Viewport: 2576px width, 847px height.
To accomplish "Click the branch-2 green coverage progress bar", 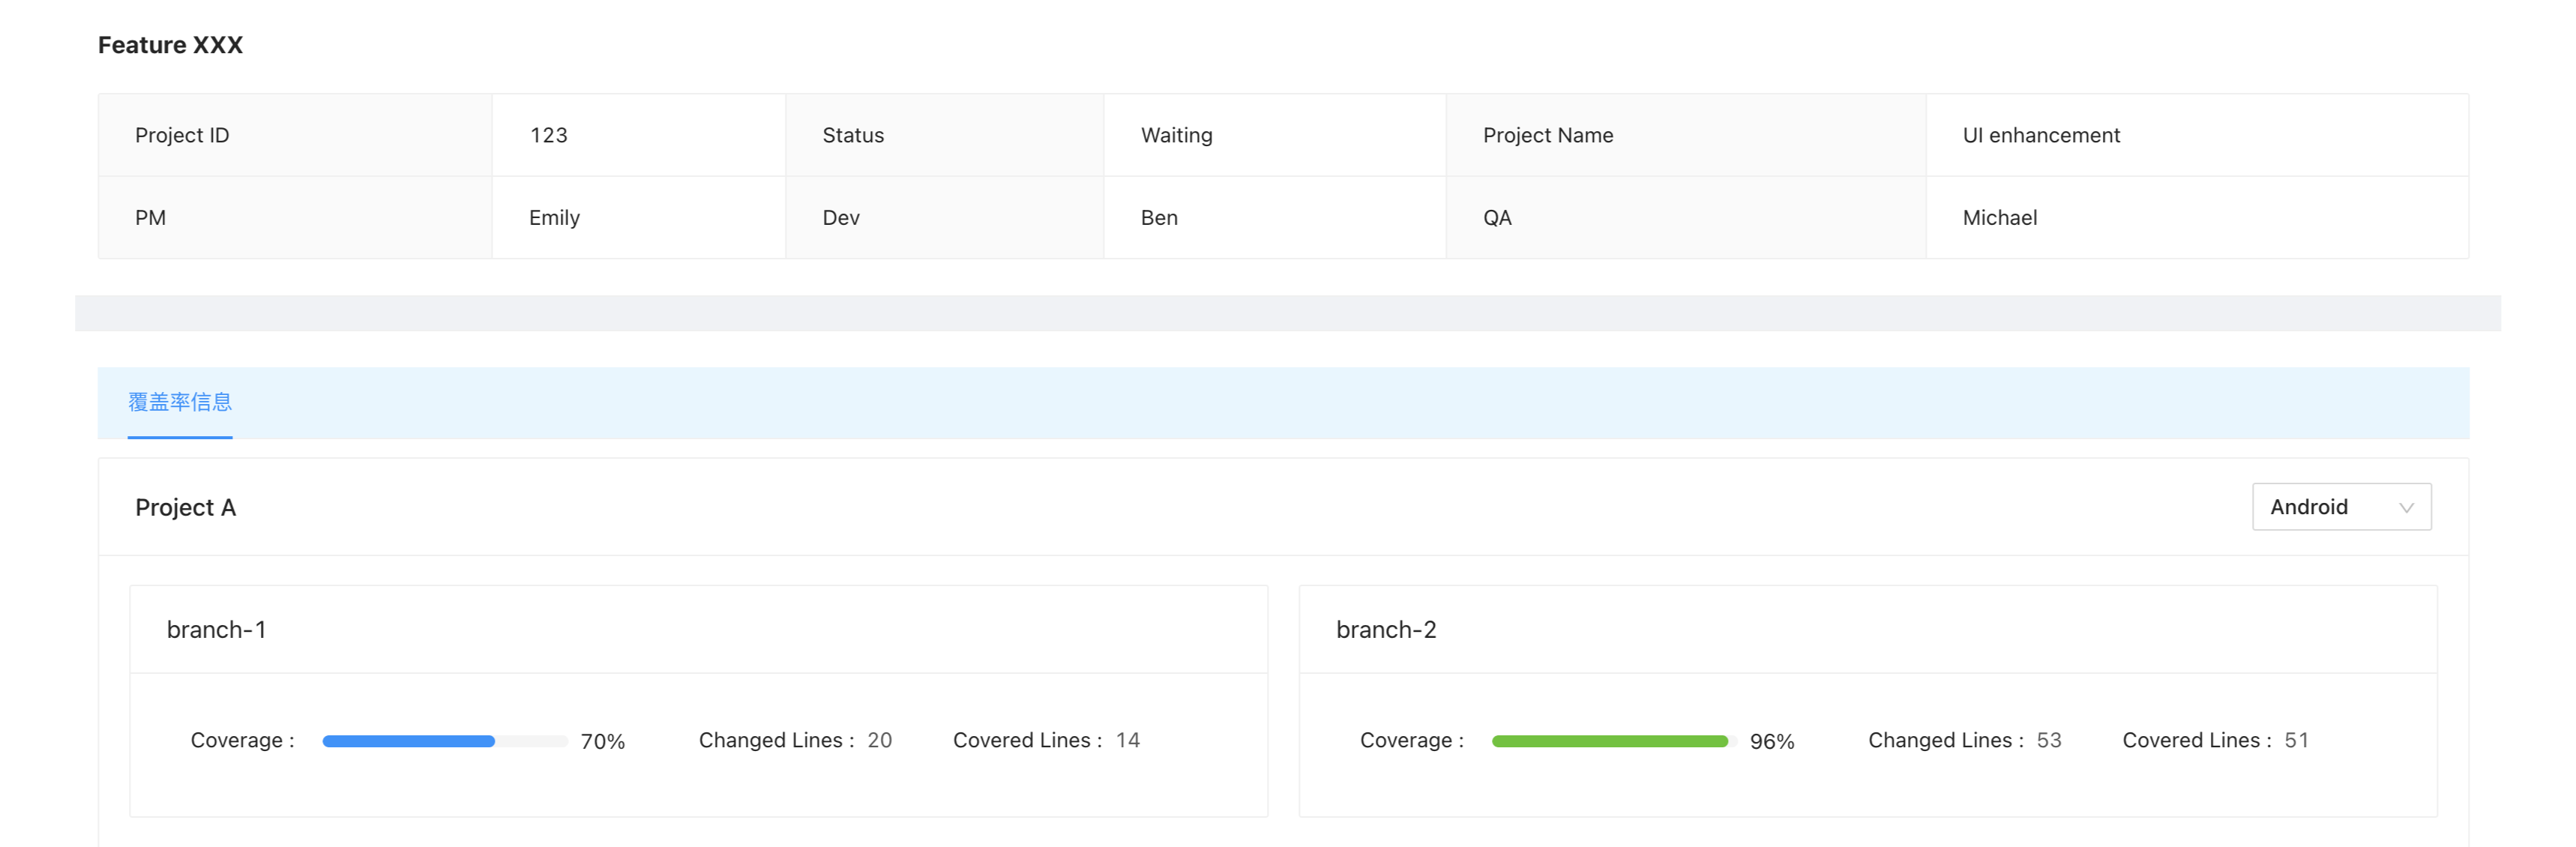I will pos(1614,741).
